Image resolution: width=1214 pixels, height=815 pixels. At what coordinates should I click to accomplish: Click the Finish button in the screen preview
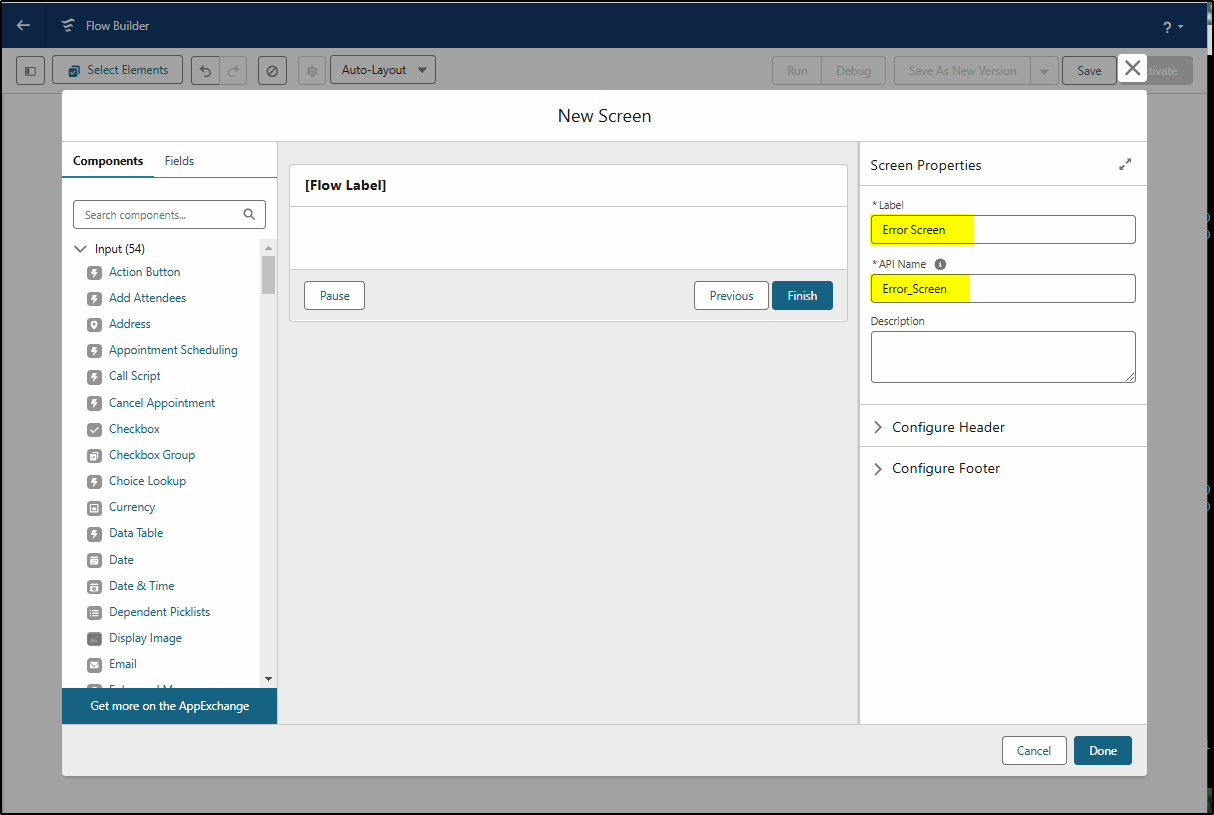pyautogui.click(x=802, y=295)
